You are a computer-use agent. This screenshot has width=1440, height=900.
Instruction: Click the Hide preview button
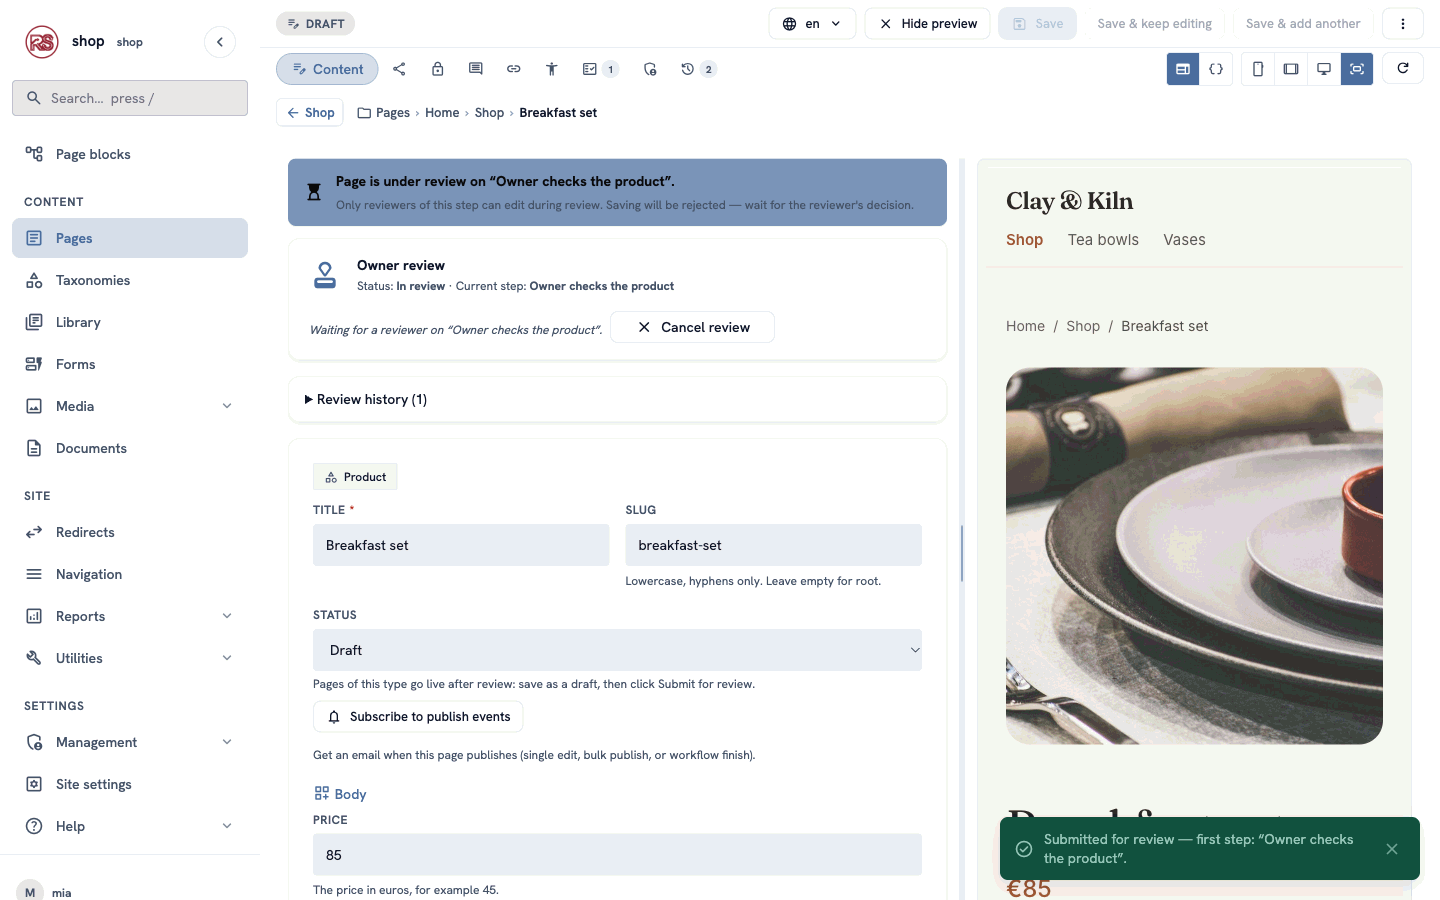[x=927, y=24]
